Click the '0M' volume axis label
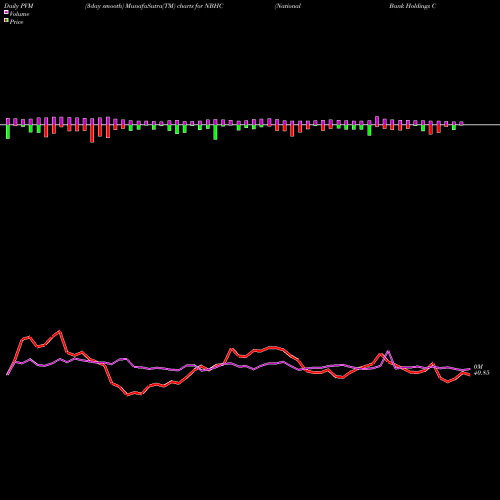The height and width of the screenshot is (500, 500). pos(478,367)
